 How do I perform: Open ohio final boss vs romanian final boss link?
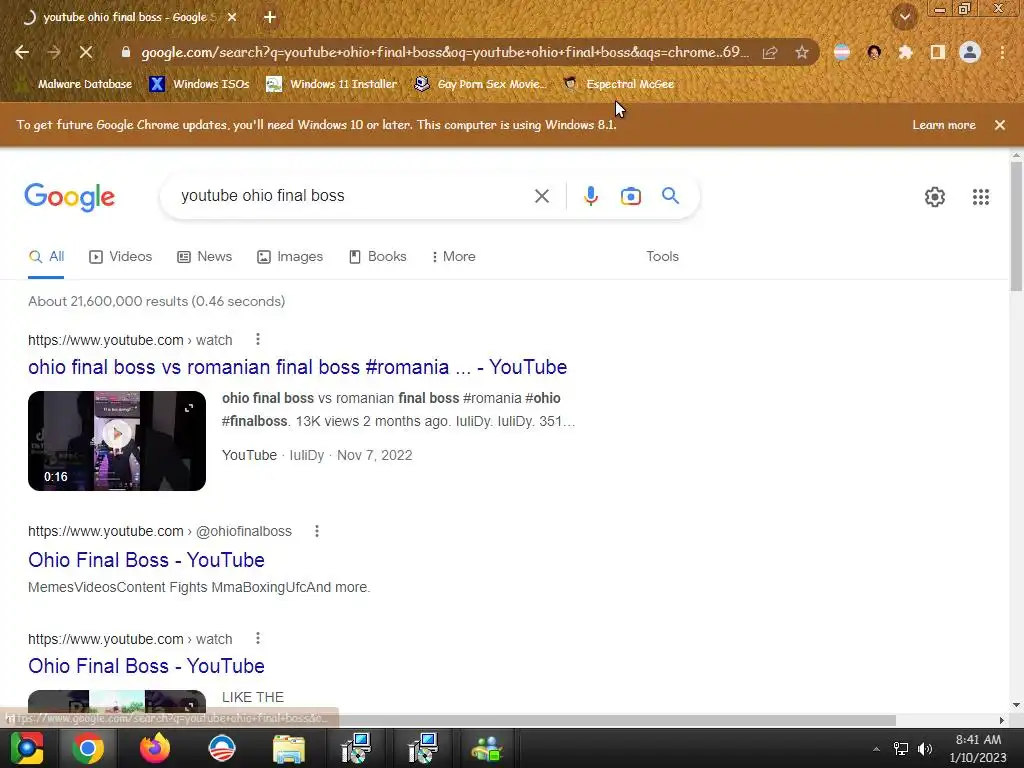click(297, 367)
